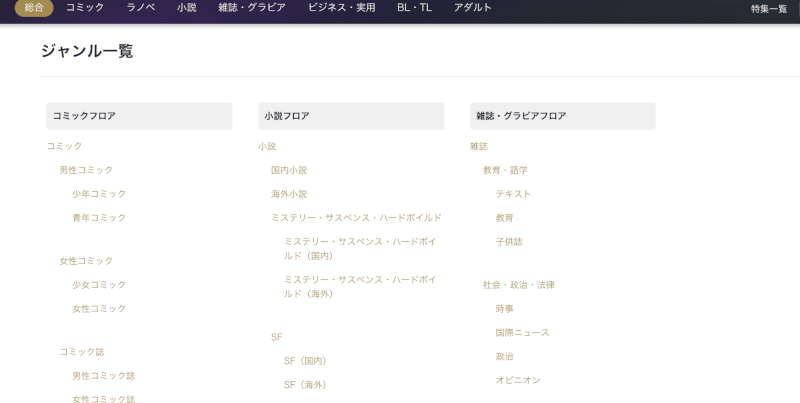Click the 少女コミック genre link
Viewport: 800px width, 403px height.
[x=99, y=285]
